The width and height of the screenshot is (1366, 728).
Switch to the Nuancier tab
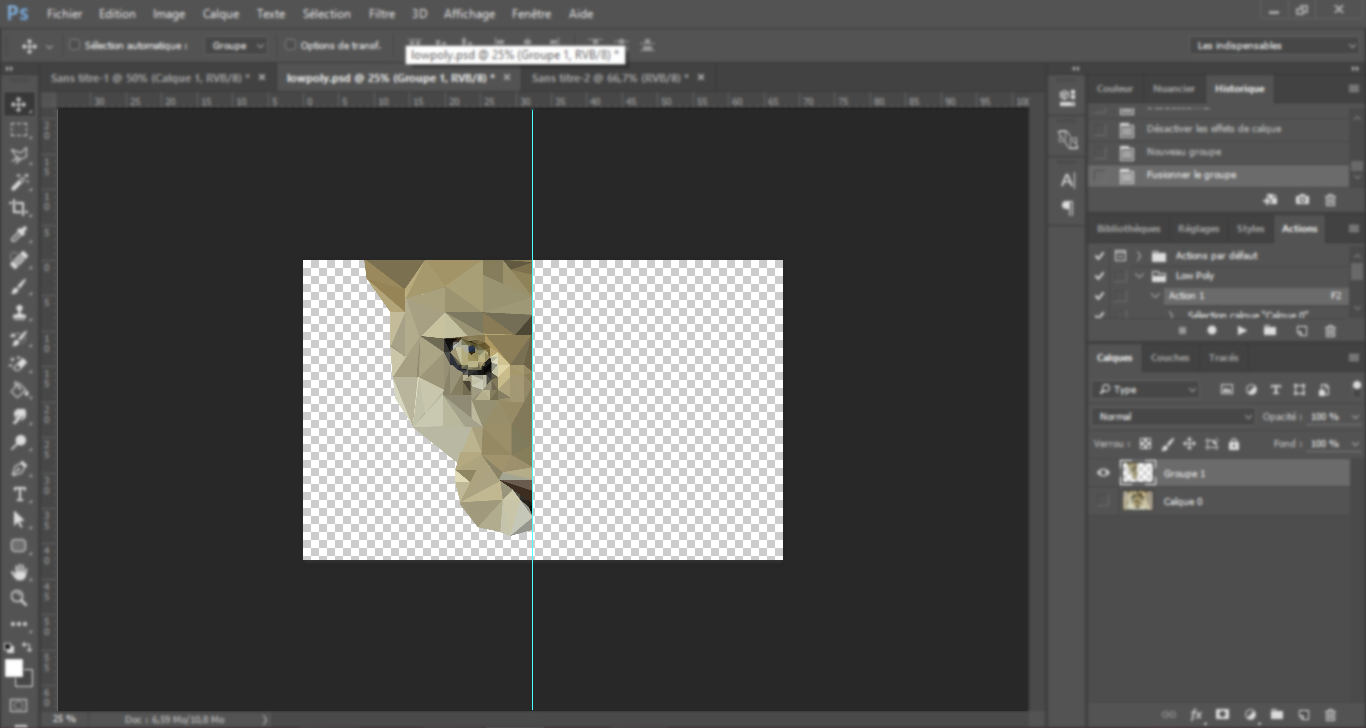tap(1173, 89)
